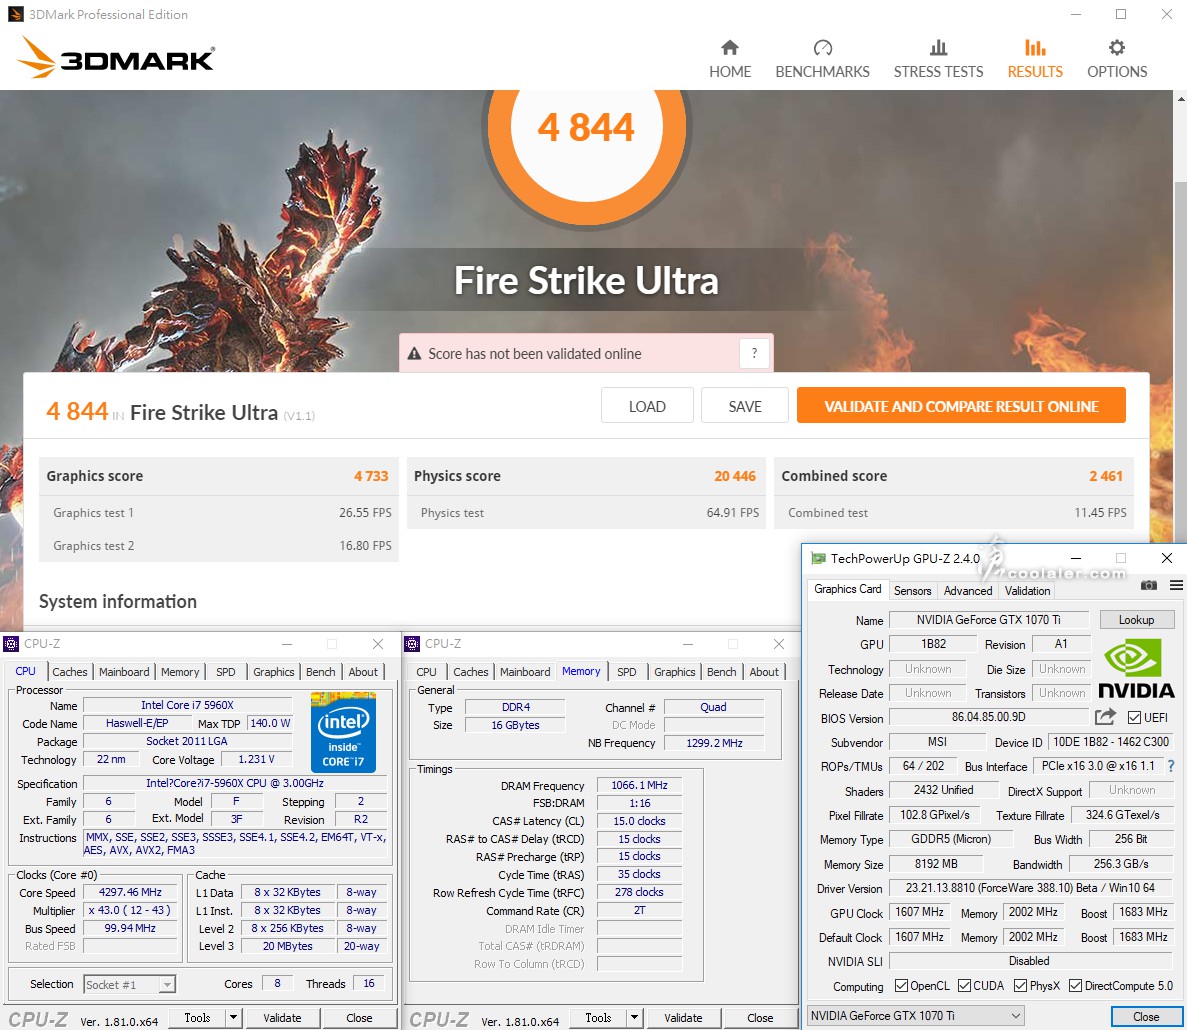Open Graphics tab in memory CPU-Z window
This screenshot has width=1187, height=1030.
pyautogui.click(x=675, y=671)
